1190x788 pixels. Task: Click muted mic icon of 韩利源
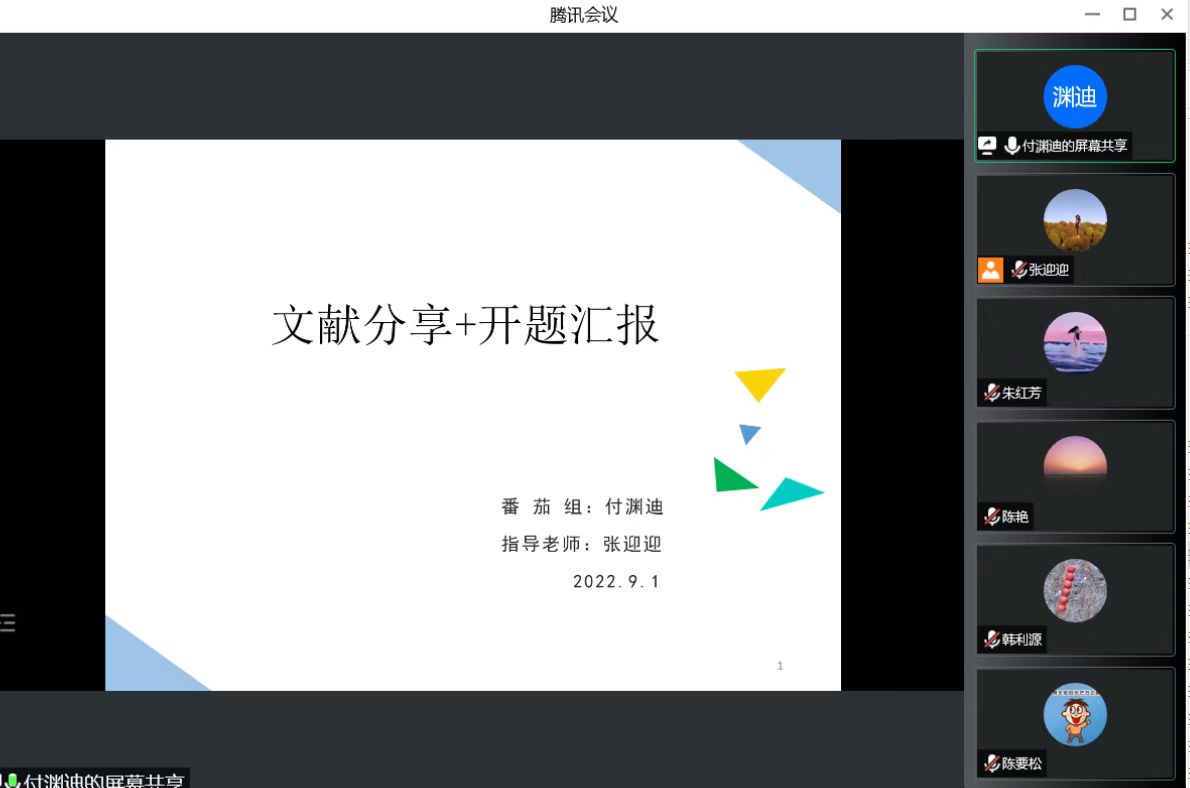click(991, 639)
